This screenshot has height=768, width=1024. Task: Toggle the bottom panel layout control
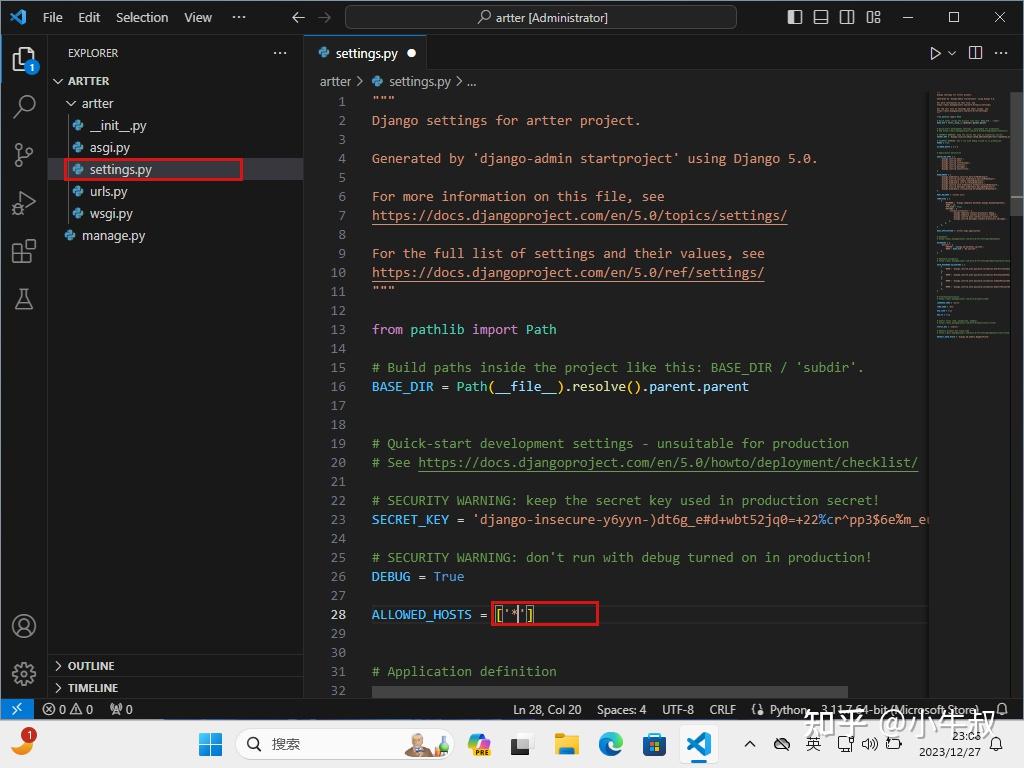coord(820,16)
